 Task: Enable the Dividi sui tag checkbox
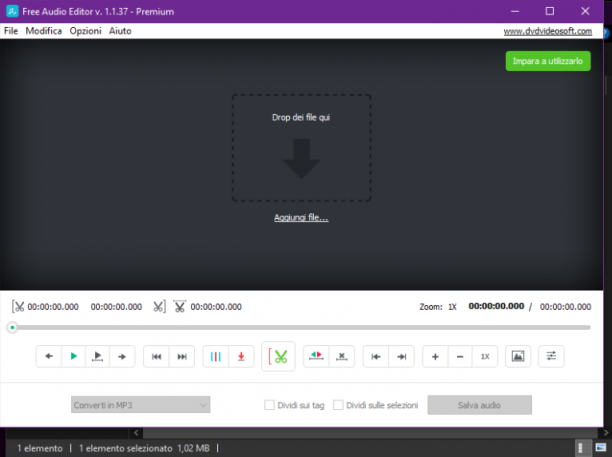269,405
